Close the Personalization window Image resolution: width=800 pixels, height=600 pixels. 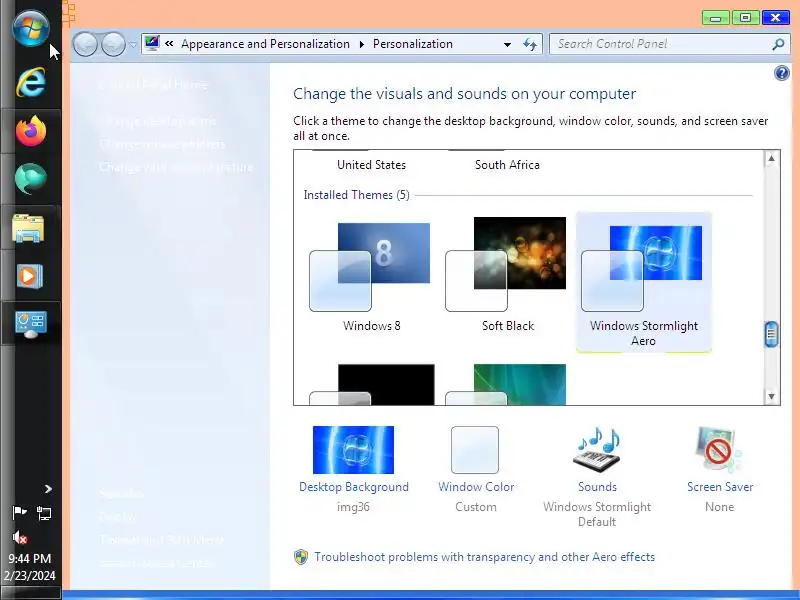pyautogui.click(x=776, y=18)
